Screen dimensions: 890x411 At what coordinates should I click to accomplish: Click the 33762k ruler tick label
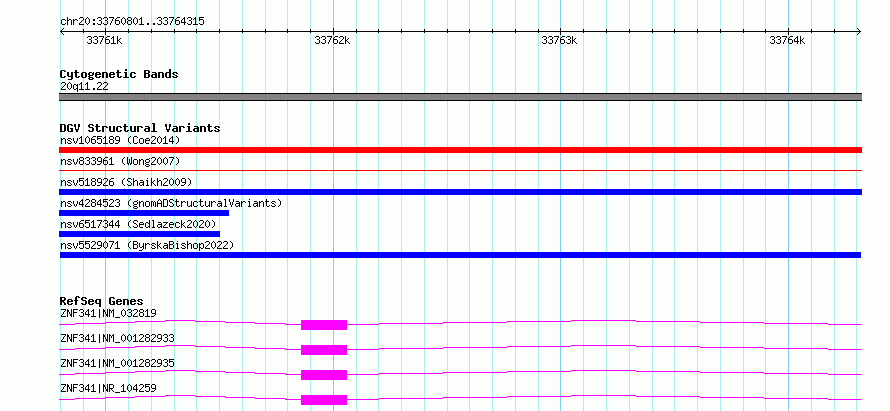(332, 41)
